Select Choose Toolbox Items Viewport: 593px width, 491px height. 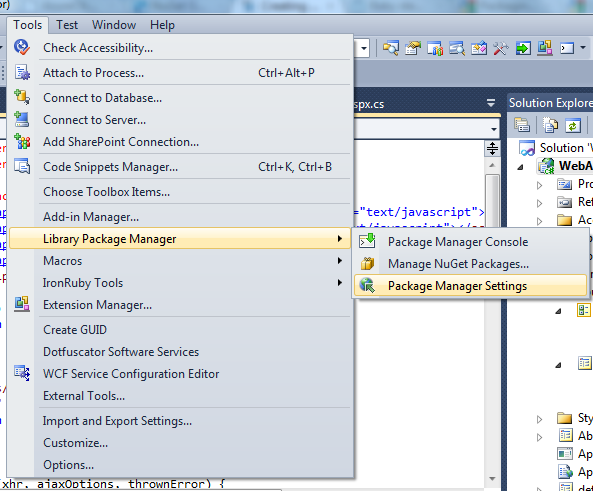tap(180, 192)
